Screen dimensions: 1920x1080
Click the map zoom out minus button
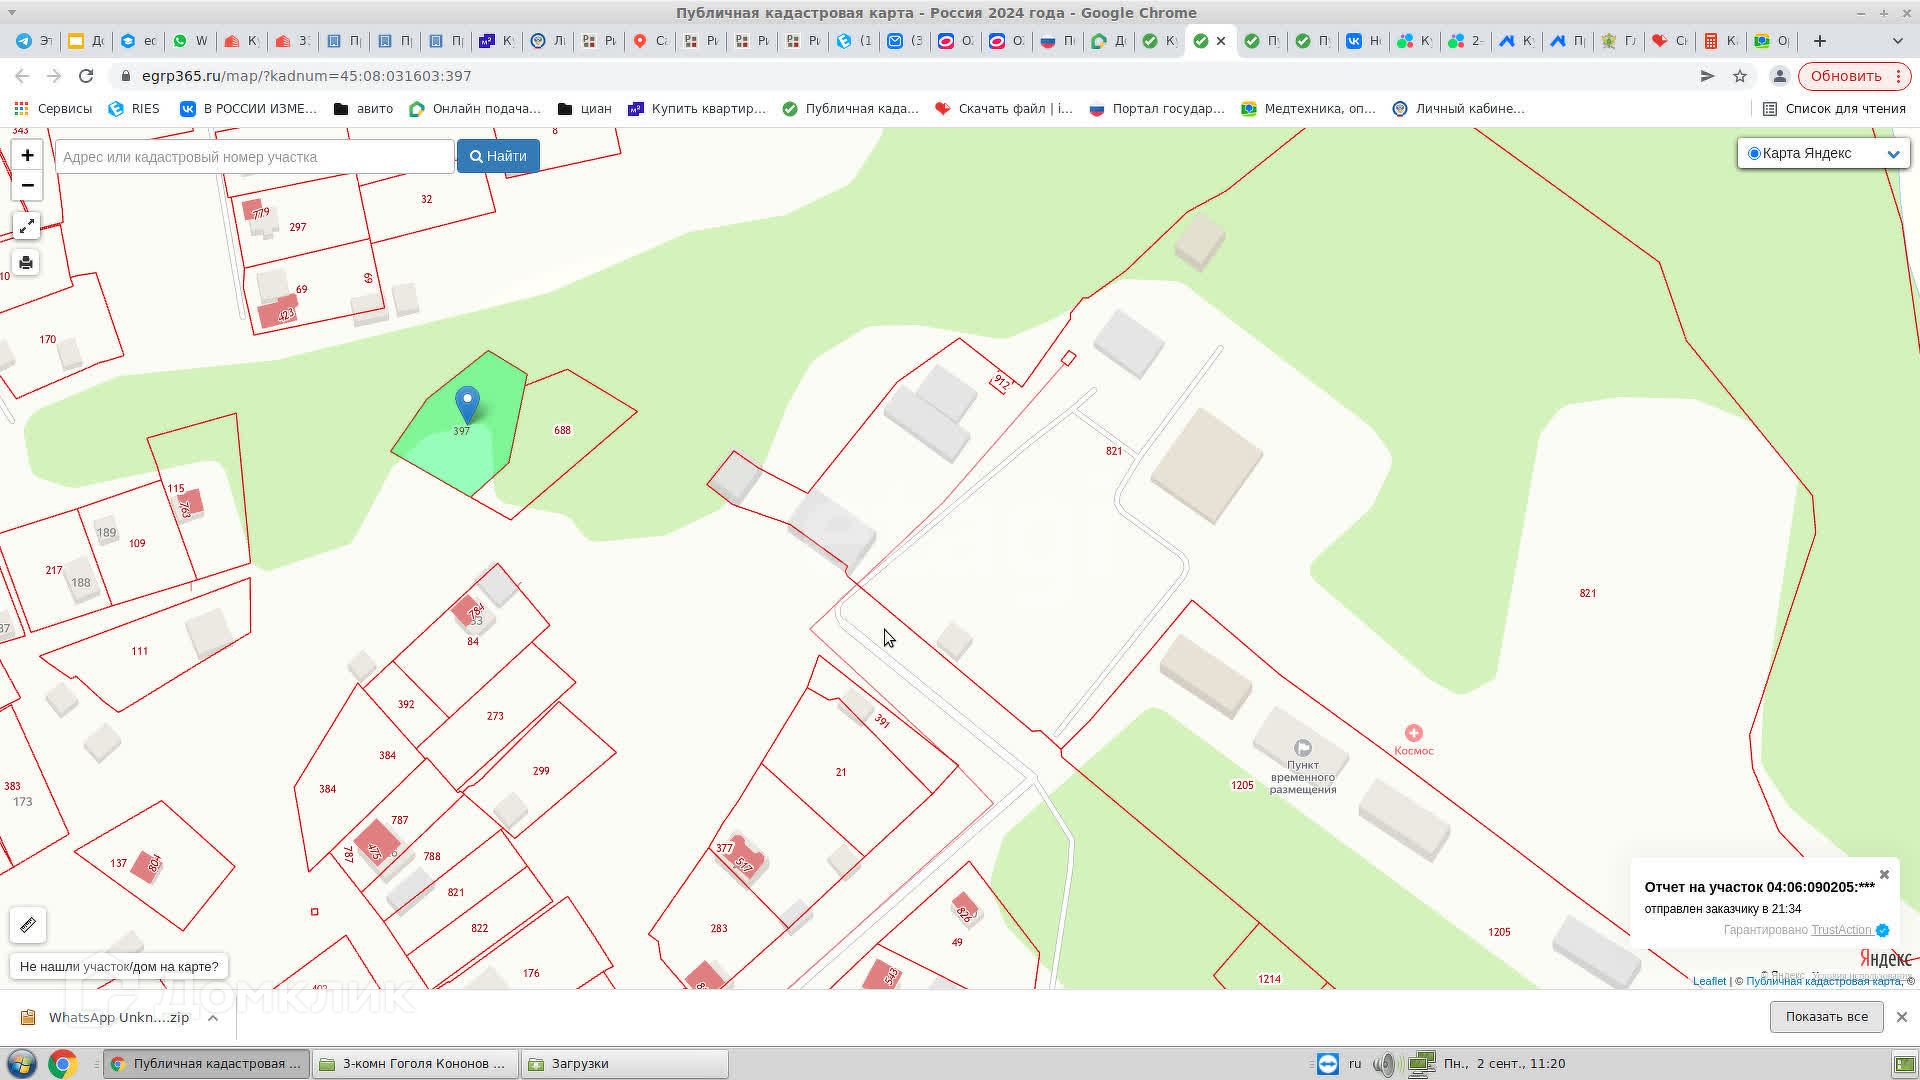(27, 185)
